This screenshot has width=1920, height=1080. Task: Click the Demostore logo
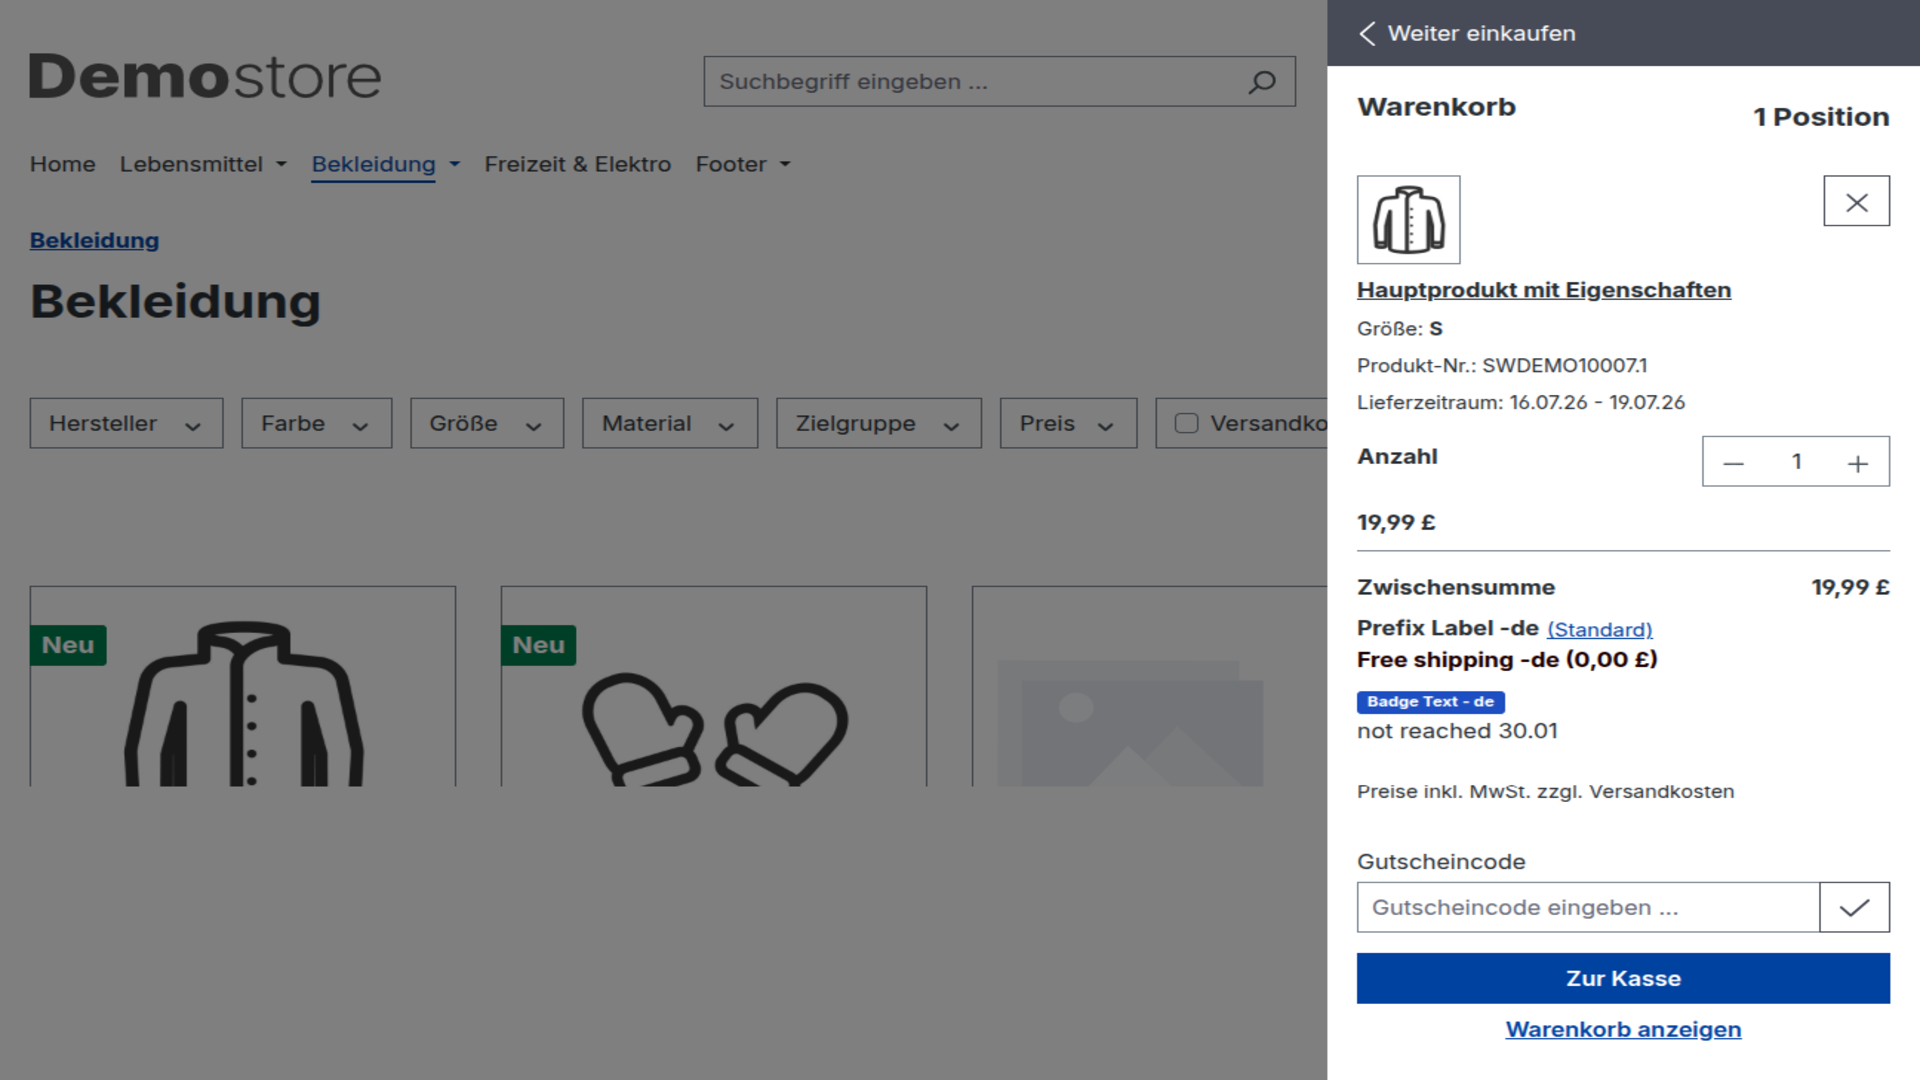click(x=205, y=77)
